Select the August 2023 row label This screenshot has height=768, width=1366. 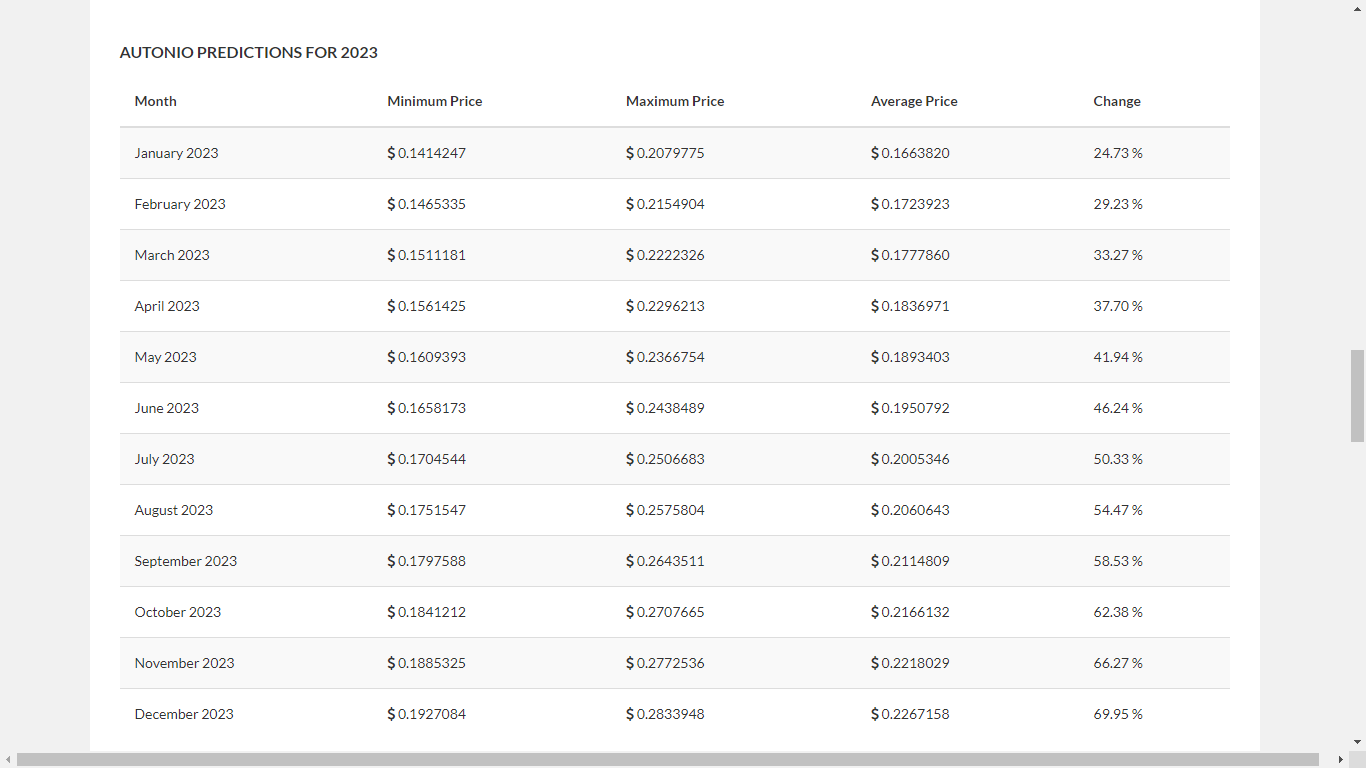coord(174,510)
